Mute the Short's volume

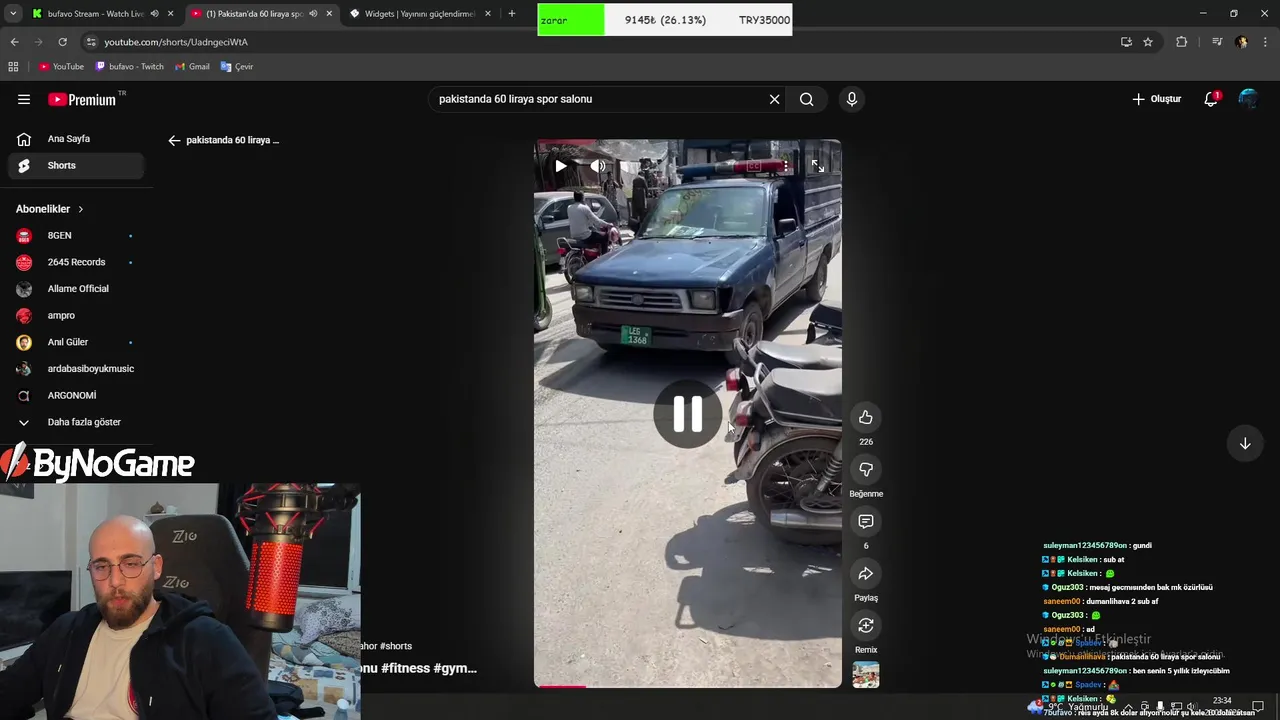pyautogui.click(x=598, y=166)
